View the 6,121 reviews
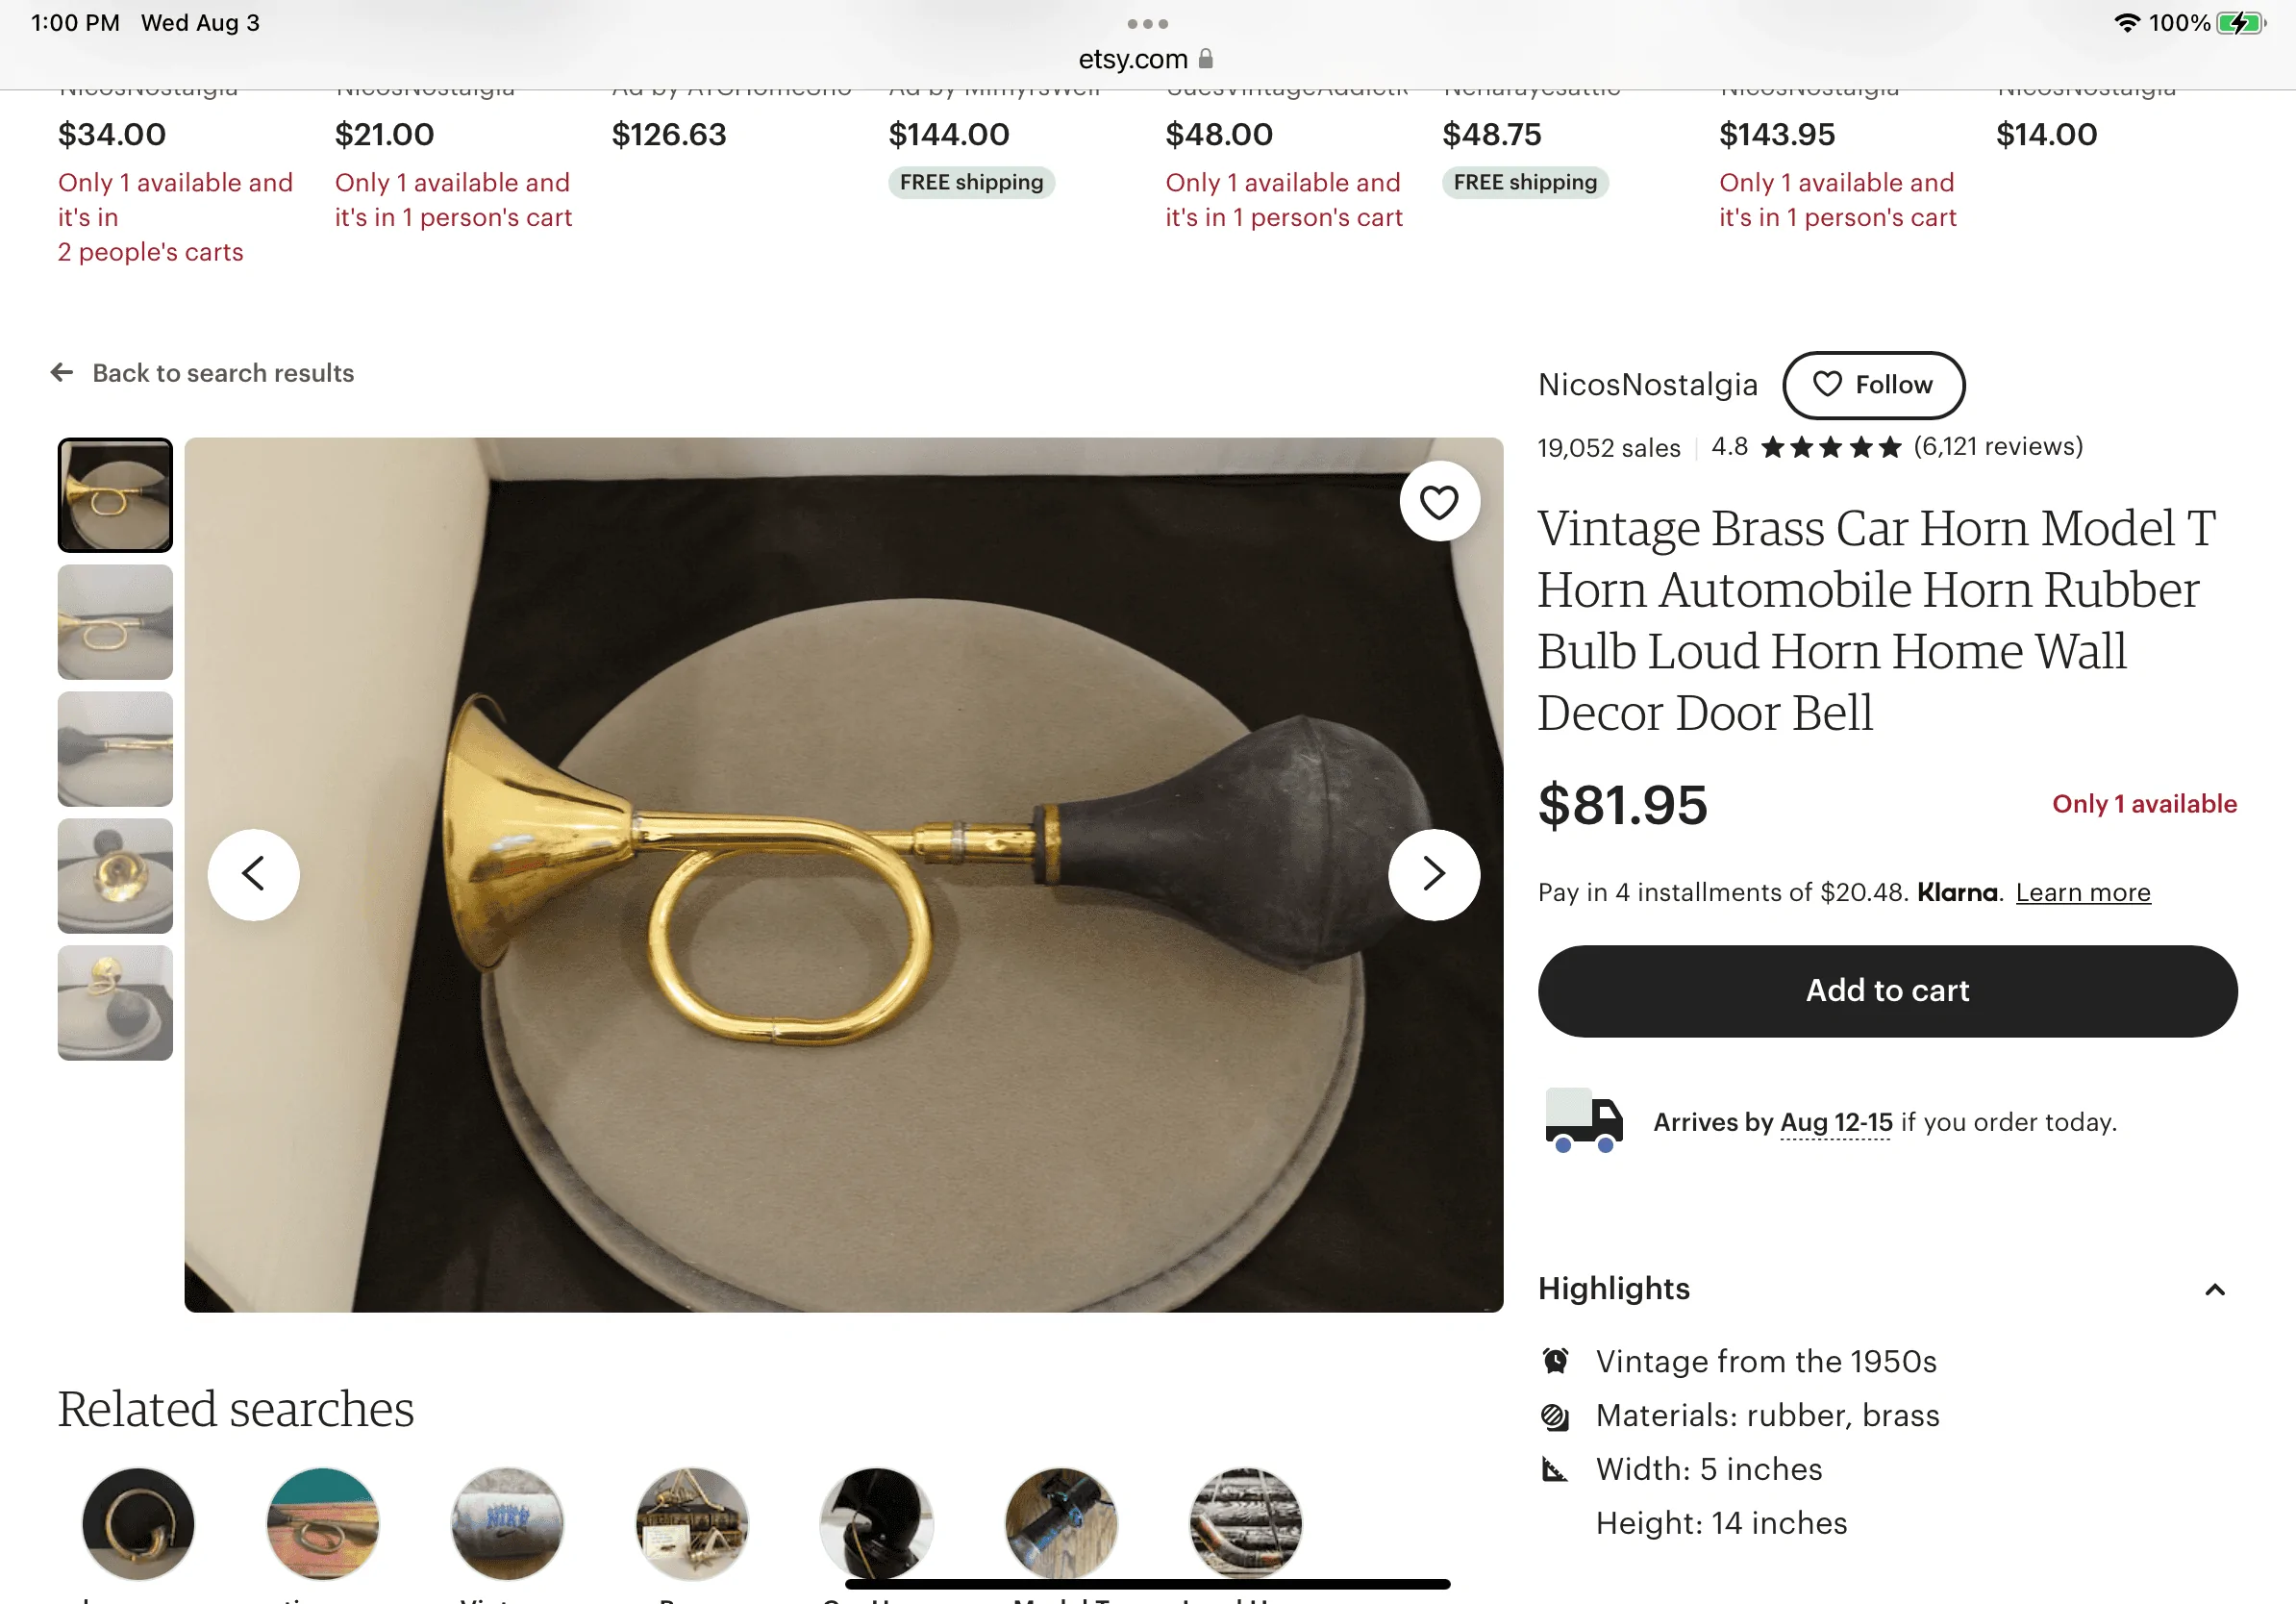The height and width of the screenshot is (1604, 2296). coord(1997,446)
